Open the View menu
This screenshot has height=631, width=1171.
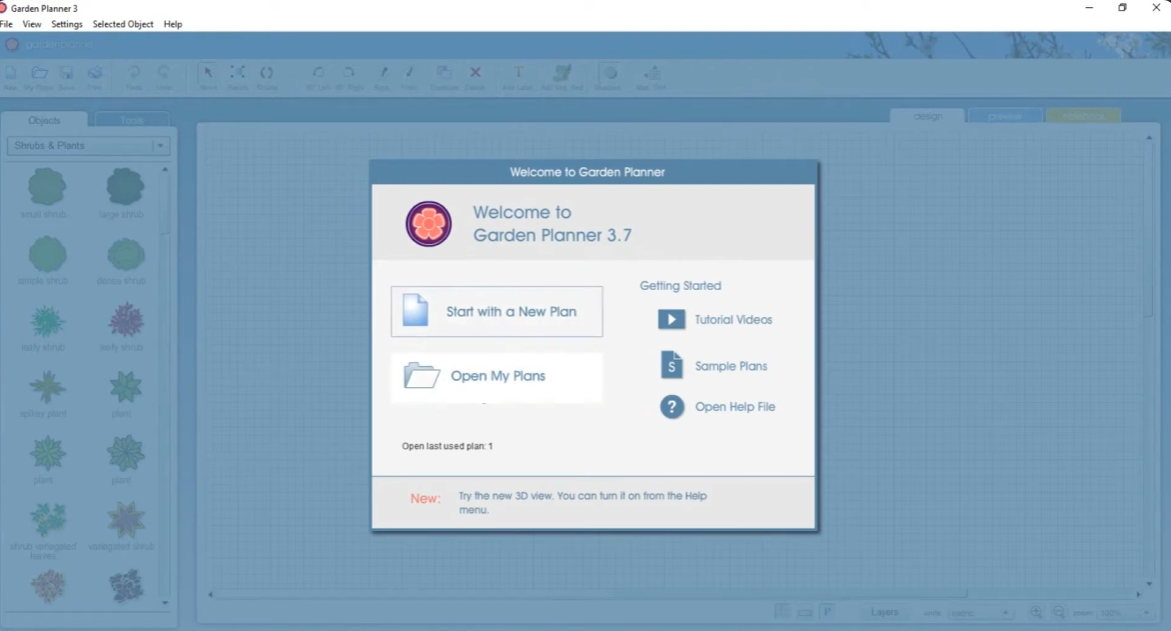pos(32,24)
